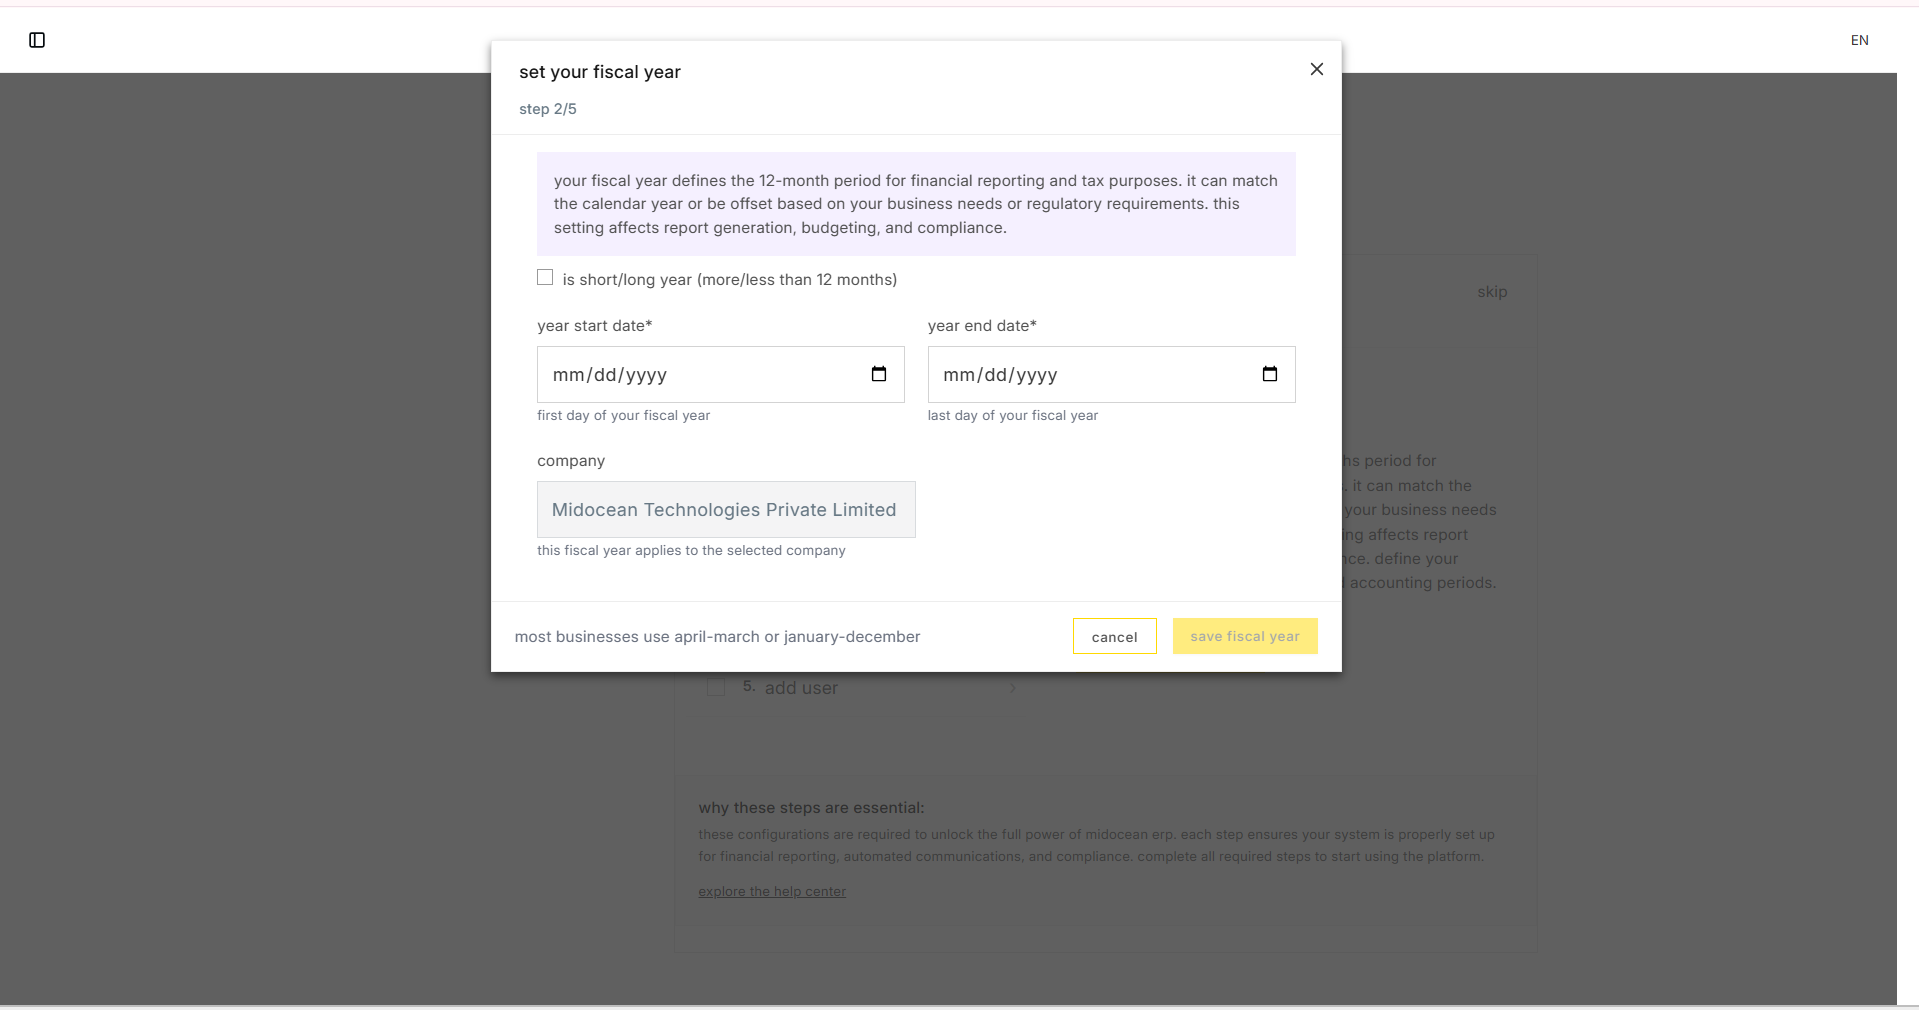Image resolution: width=1919 pixels, height=1010 pixels.
Task: Open the explore the help center link
Action: pyautogui.click(x=771, y=891)
